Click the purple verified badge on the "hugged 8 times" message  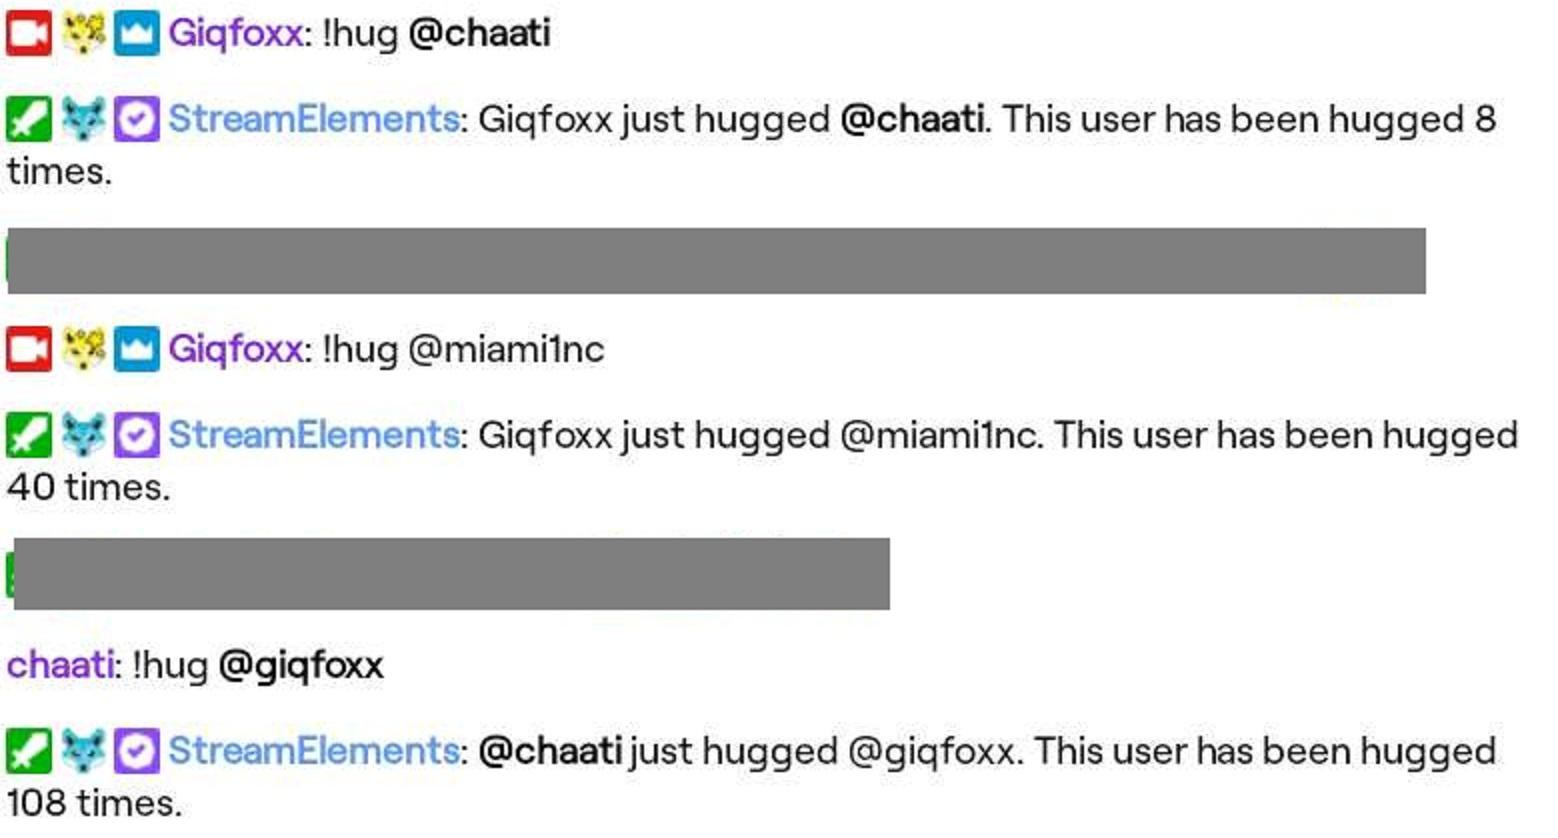click(136, 120)
